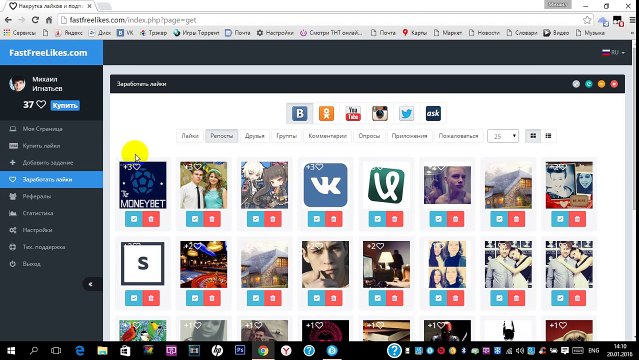The width and height of the screenshot is (639, 360).
Task: Open Заработать лайки in sidebar
Action: (51, 179)
